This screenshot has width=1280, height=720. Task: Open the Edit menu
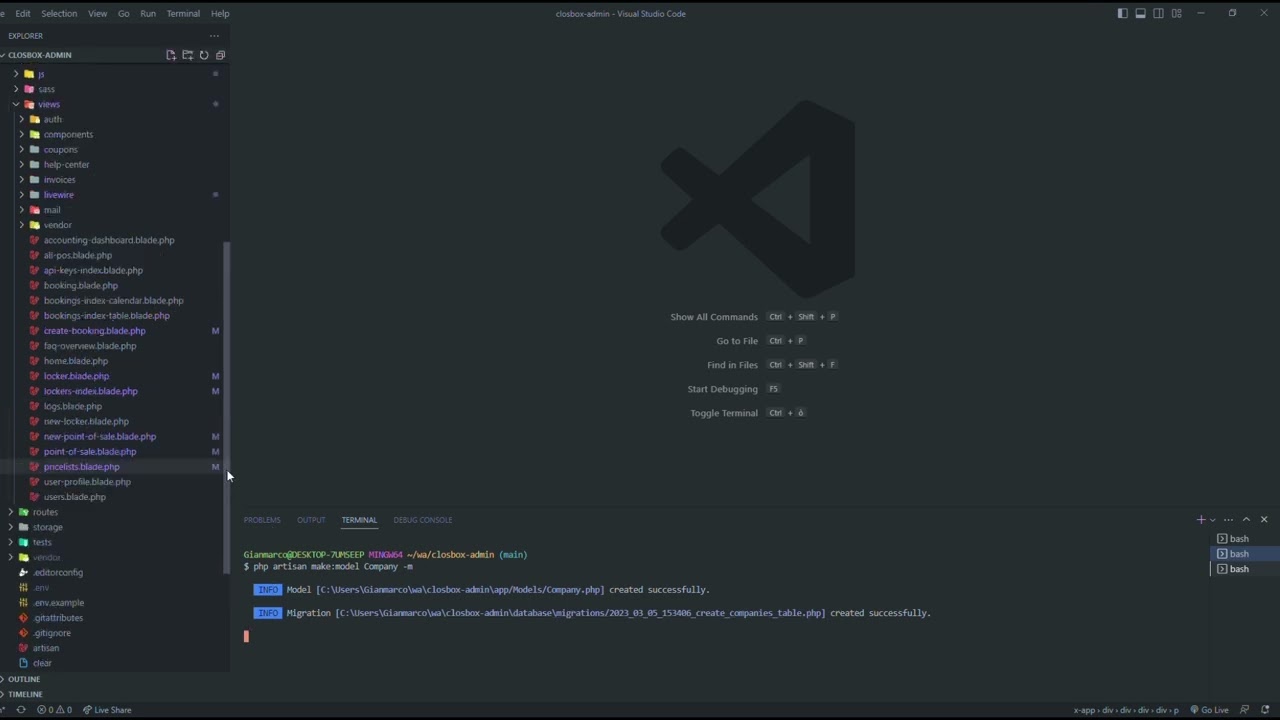click(x=22, y=13)
